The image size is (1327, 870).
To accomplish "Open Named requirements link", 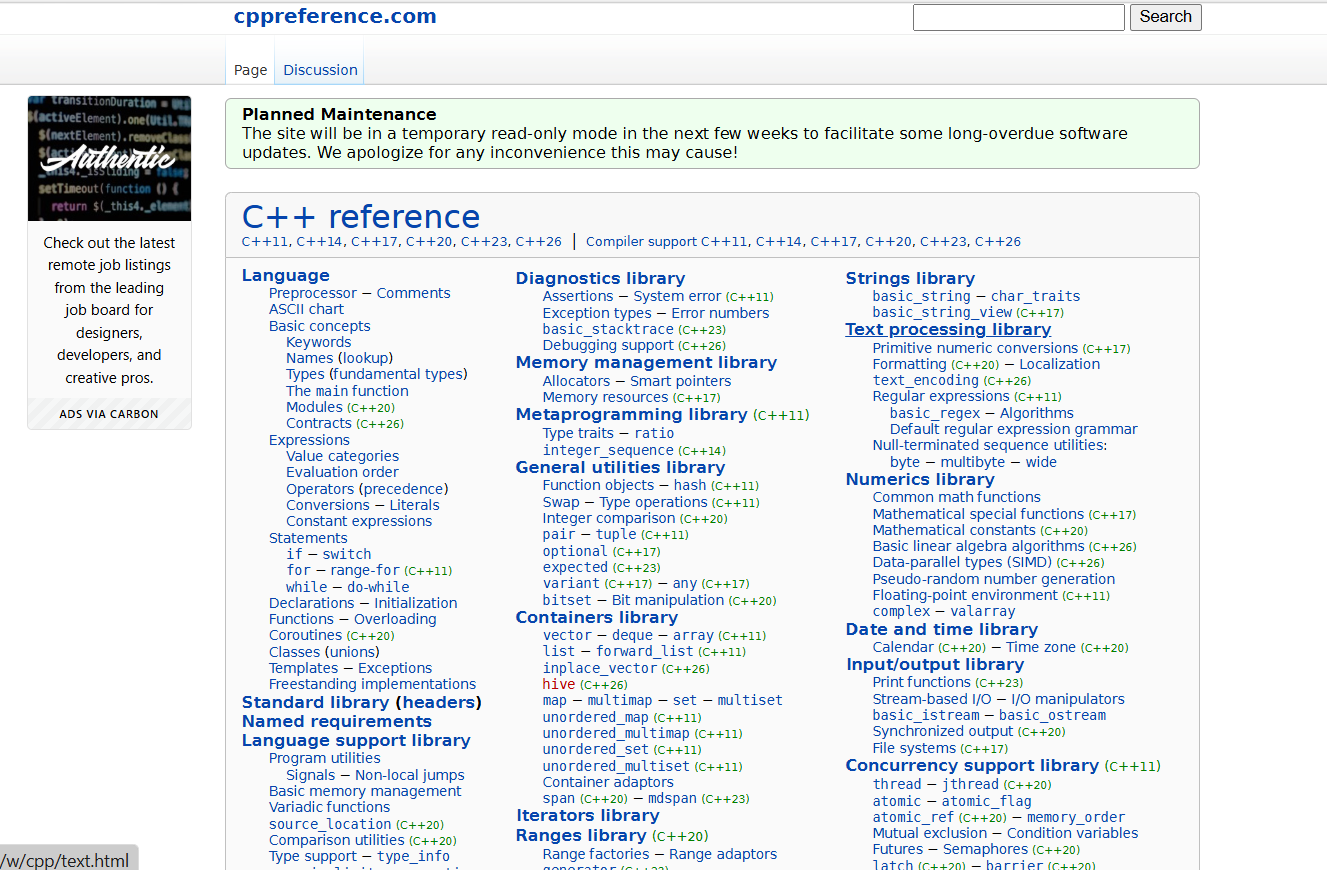I will pos(337,721).
